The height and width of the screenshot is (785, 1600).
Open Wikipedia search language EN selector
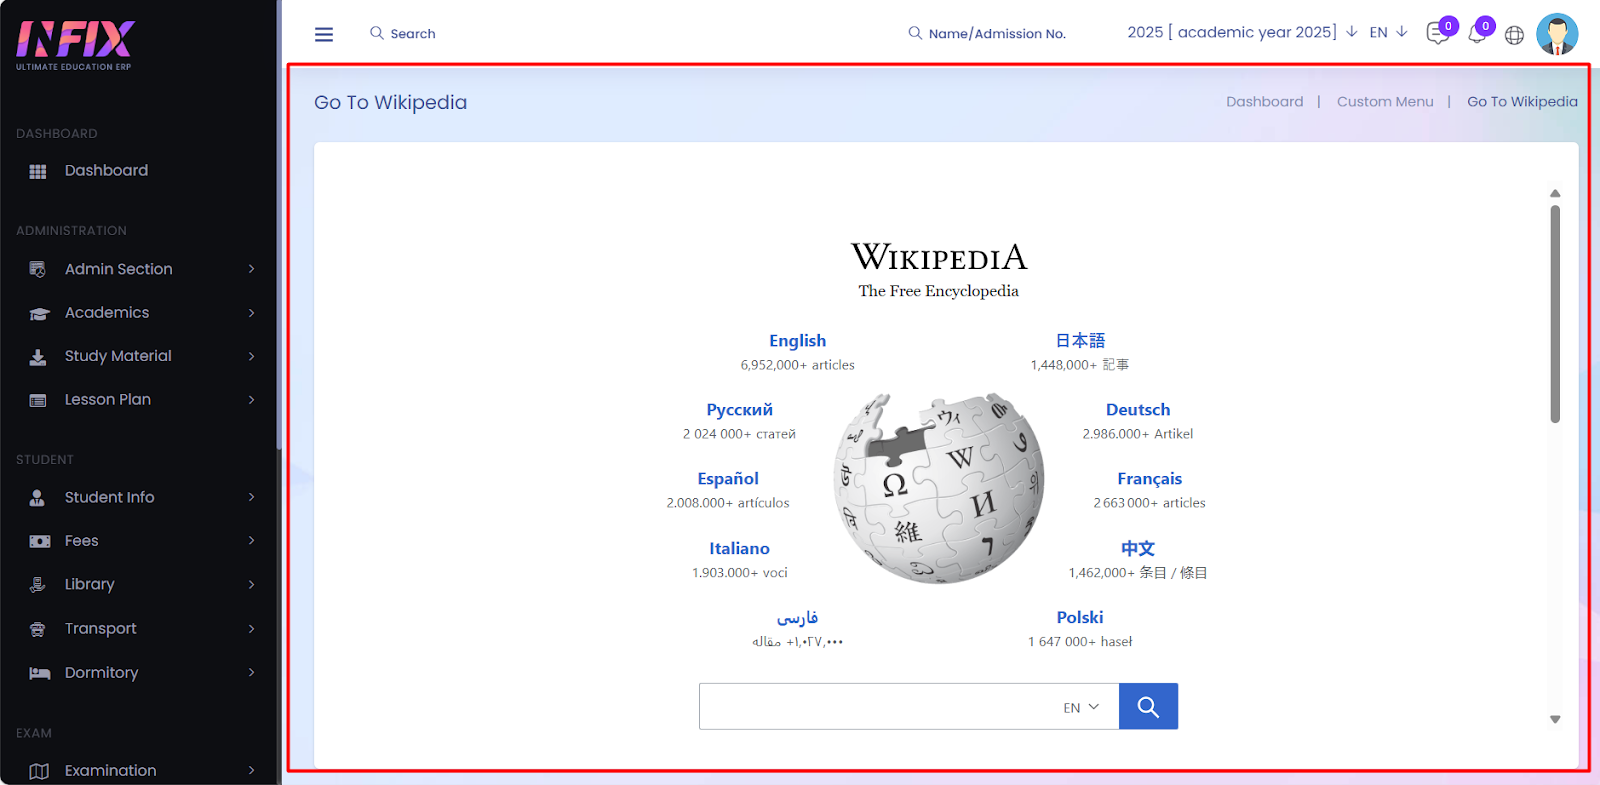(1081, 707)
